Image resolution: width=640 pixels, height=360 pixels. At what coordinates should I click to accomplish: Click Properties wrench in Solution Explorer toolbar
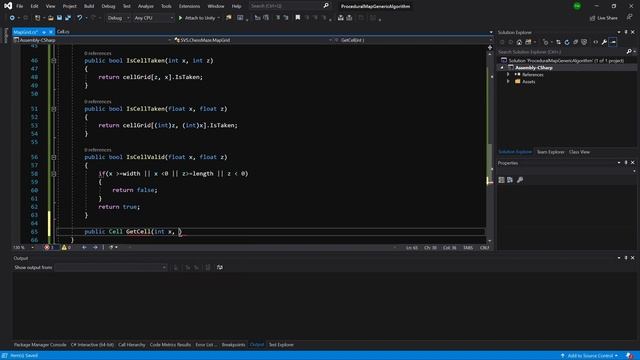(x=604, y=42)
